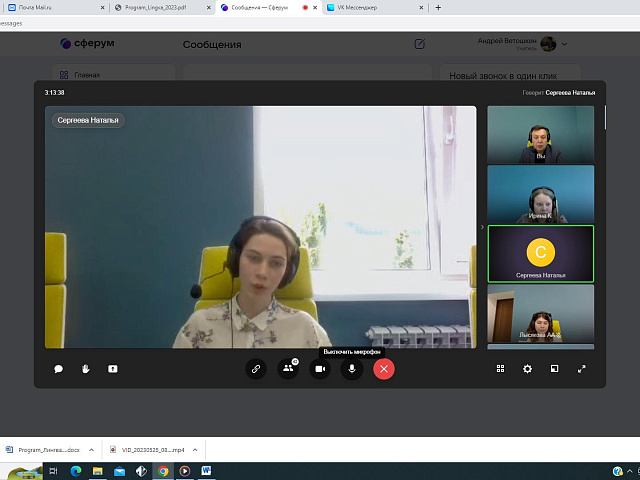
Task: Open the call chat panel
Action: click(59, 369)
